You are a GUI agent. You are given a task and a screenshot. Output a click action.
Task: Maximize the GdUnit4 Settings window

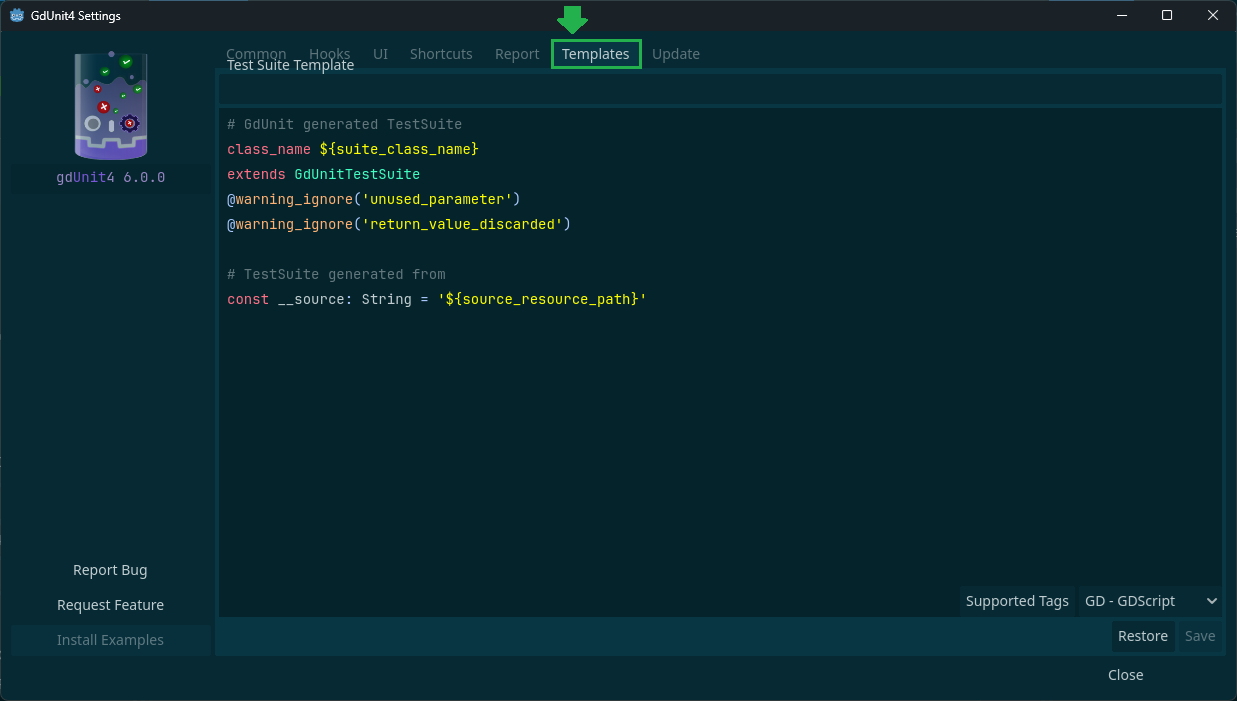[1167, 15]
